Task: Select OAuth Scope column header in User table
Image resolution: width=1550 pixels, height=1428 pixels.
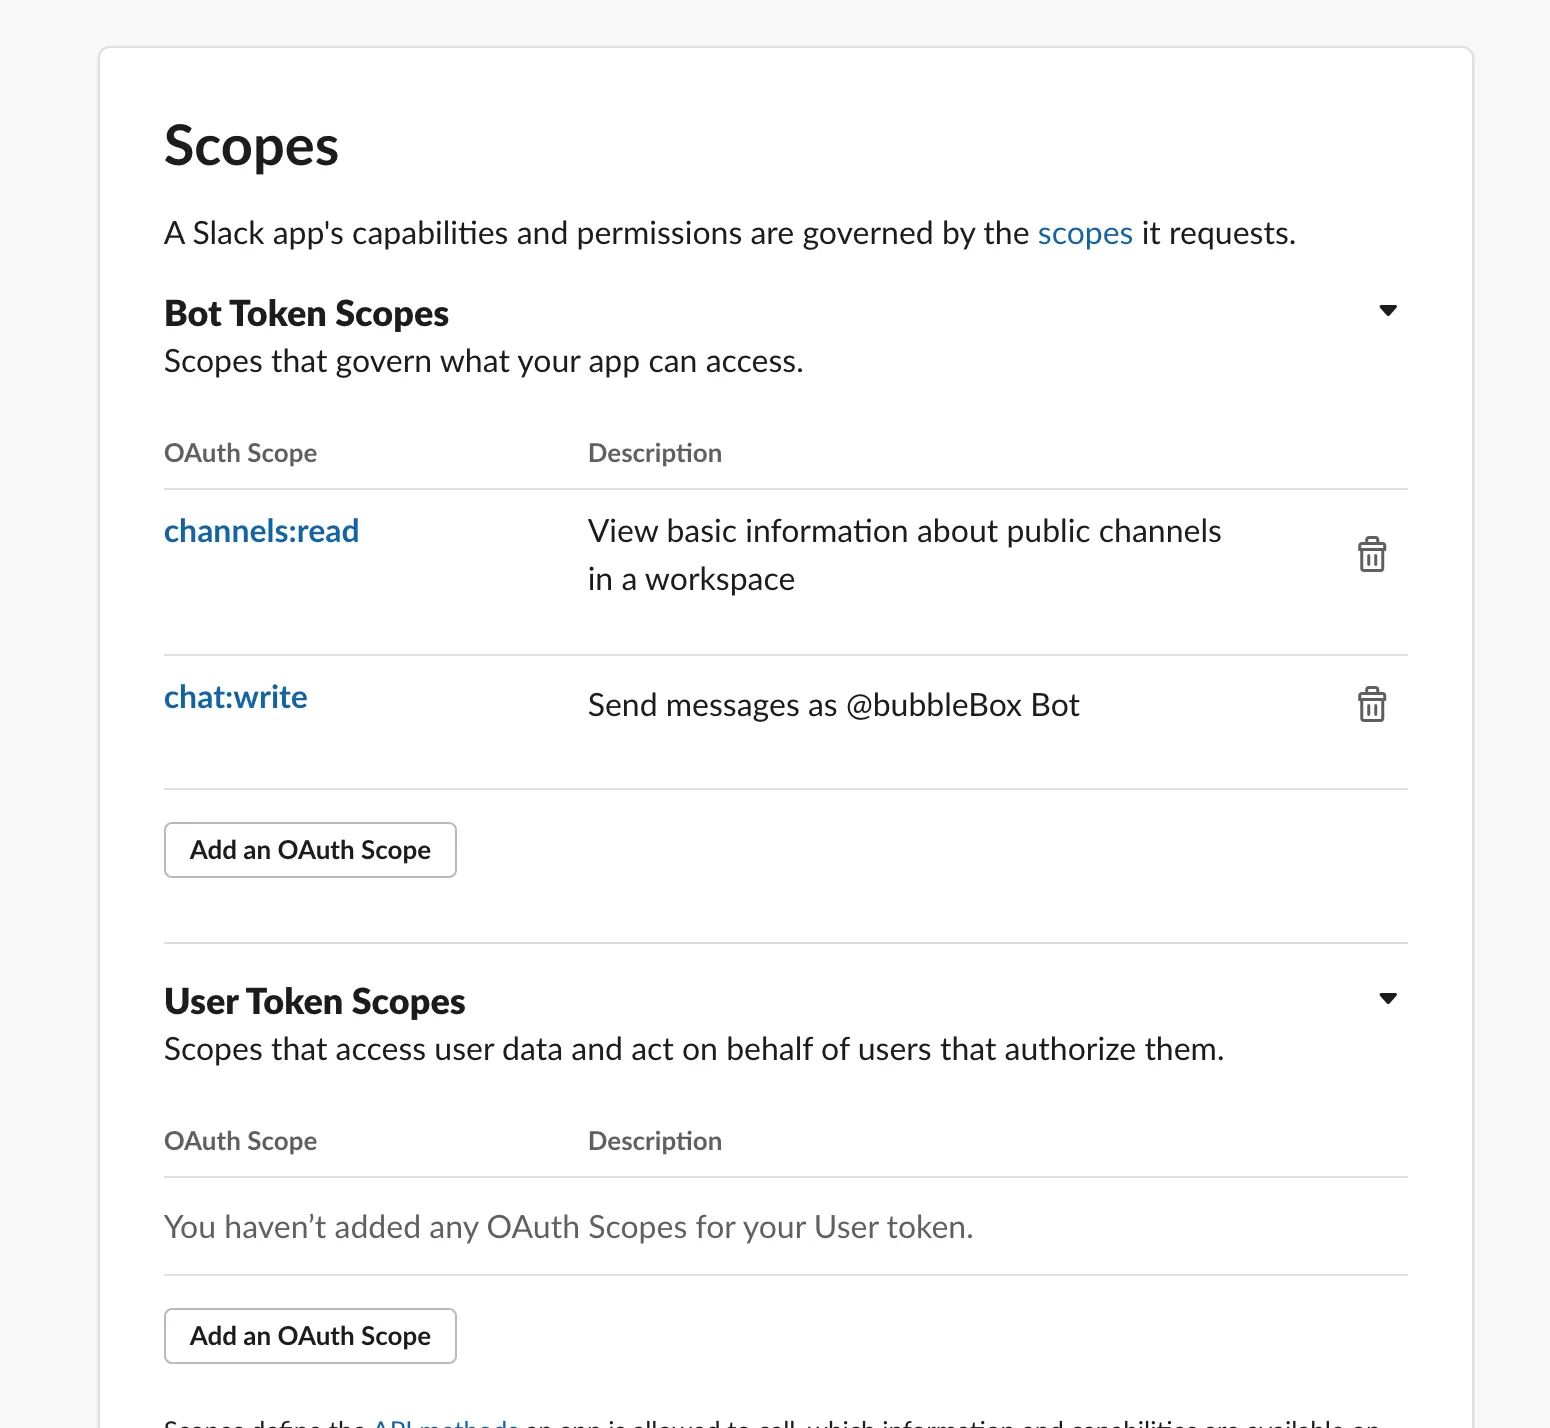Action: [x=240, y=1141]
